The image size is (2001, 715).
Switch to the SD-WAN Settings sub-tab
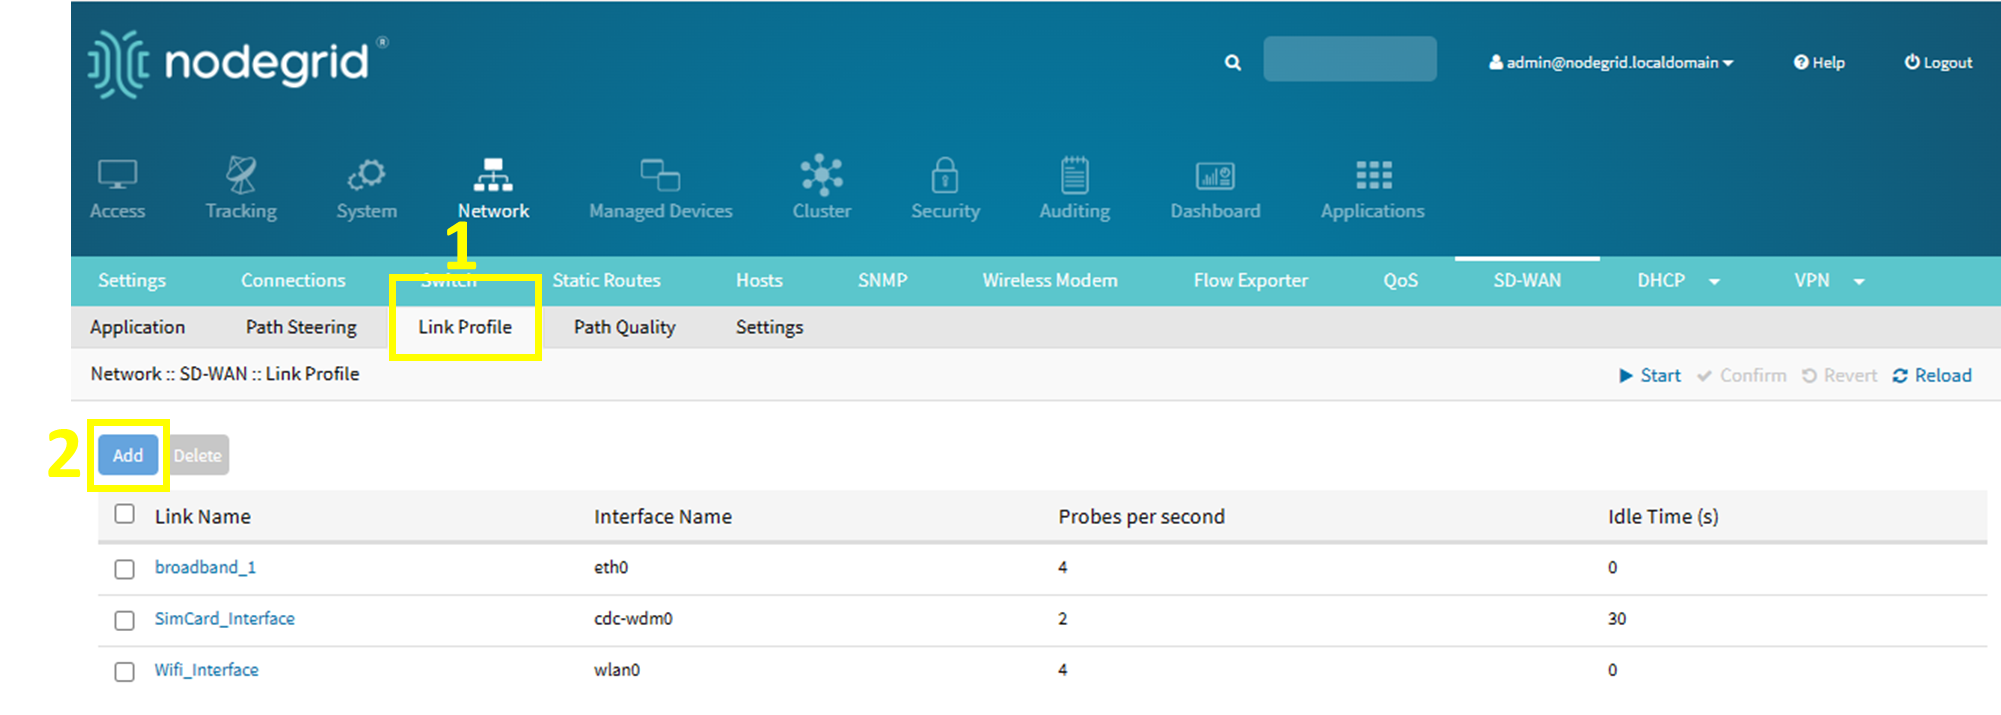(769, 327)
